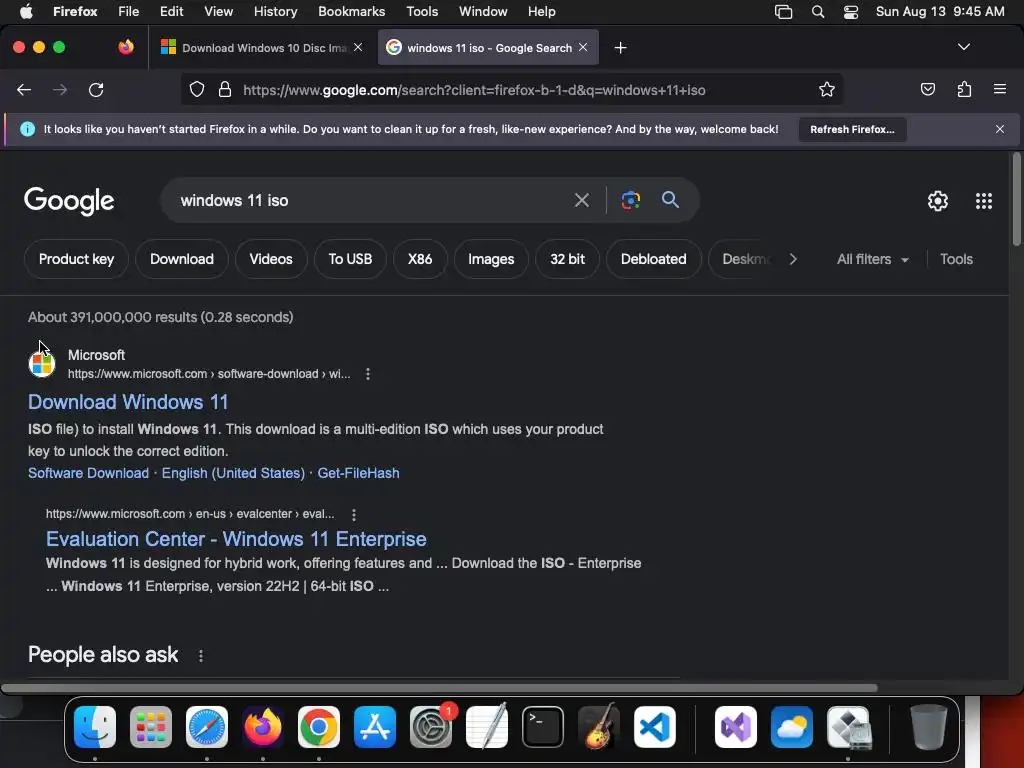The width and height of the screenshot is (1024, 768).
Task: Follow the English (United States) sitelink
Action: [x=233, y=473]
